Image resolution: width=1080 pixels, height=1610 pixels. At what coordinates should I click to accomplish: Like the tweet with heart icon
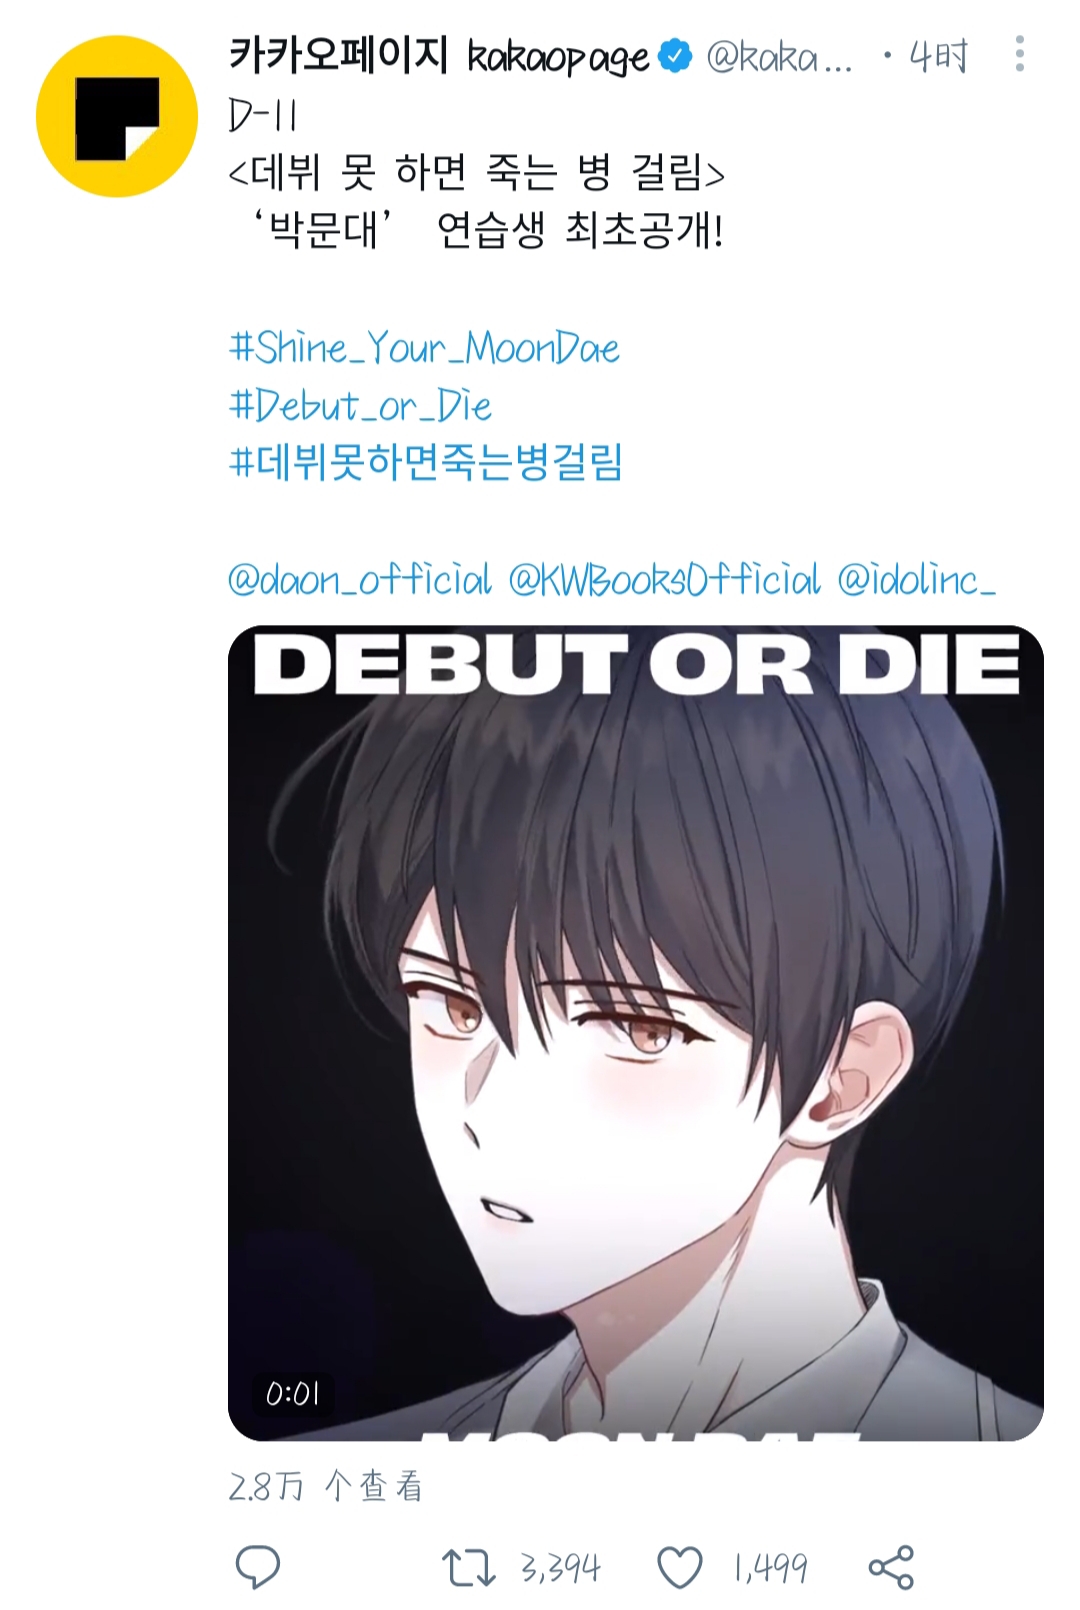tap(679, 1567)
